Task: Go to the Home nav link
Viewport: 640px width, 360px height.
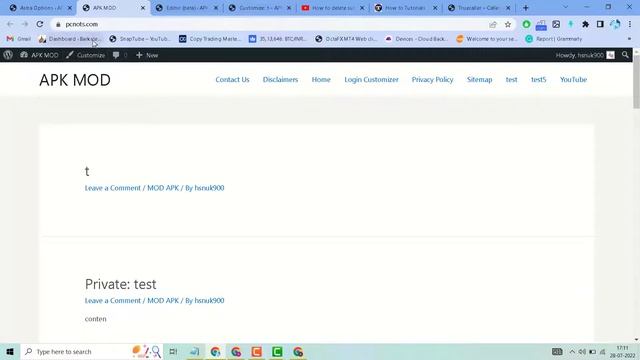Action: click(321, 80)
